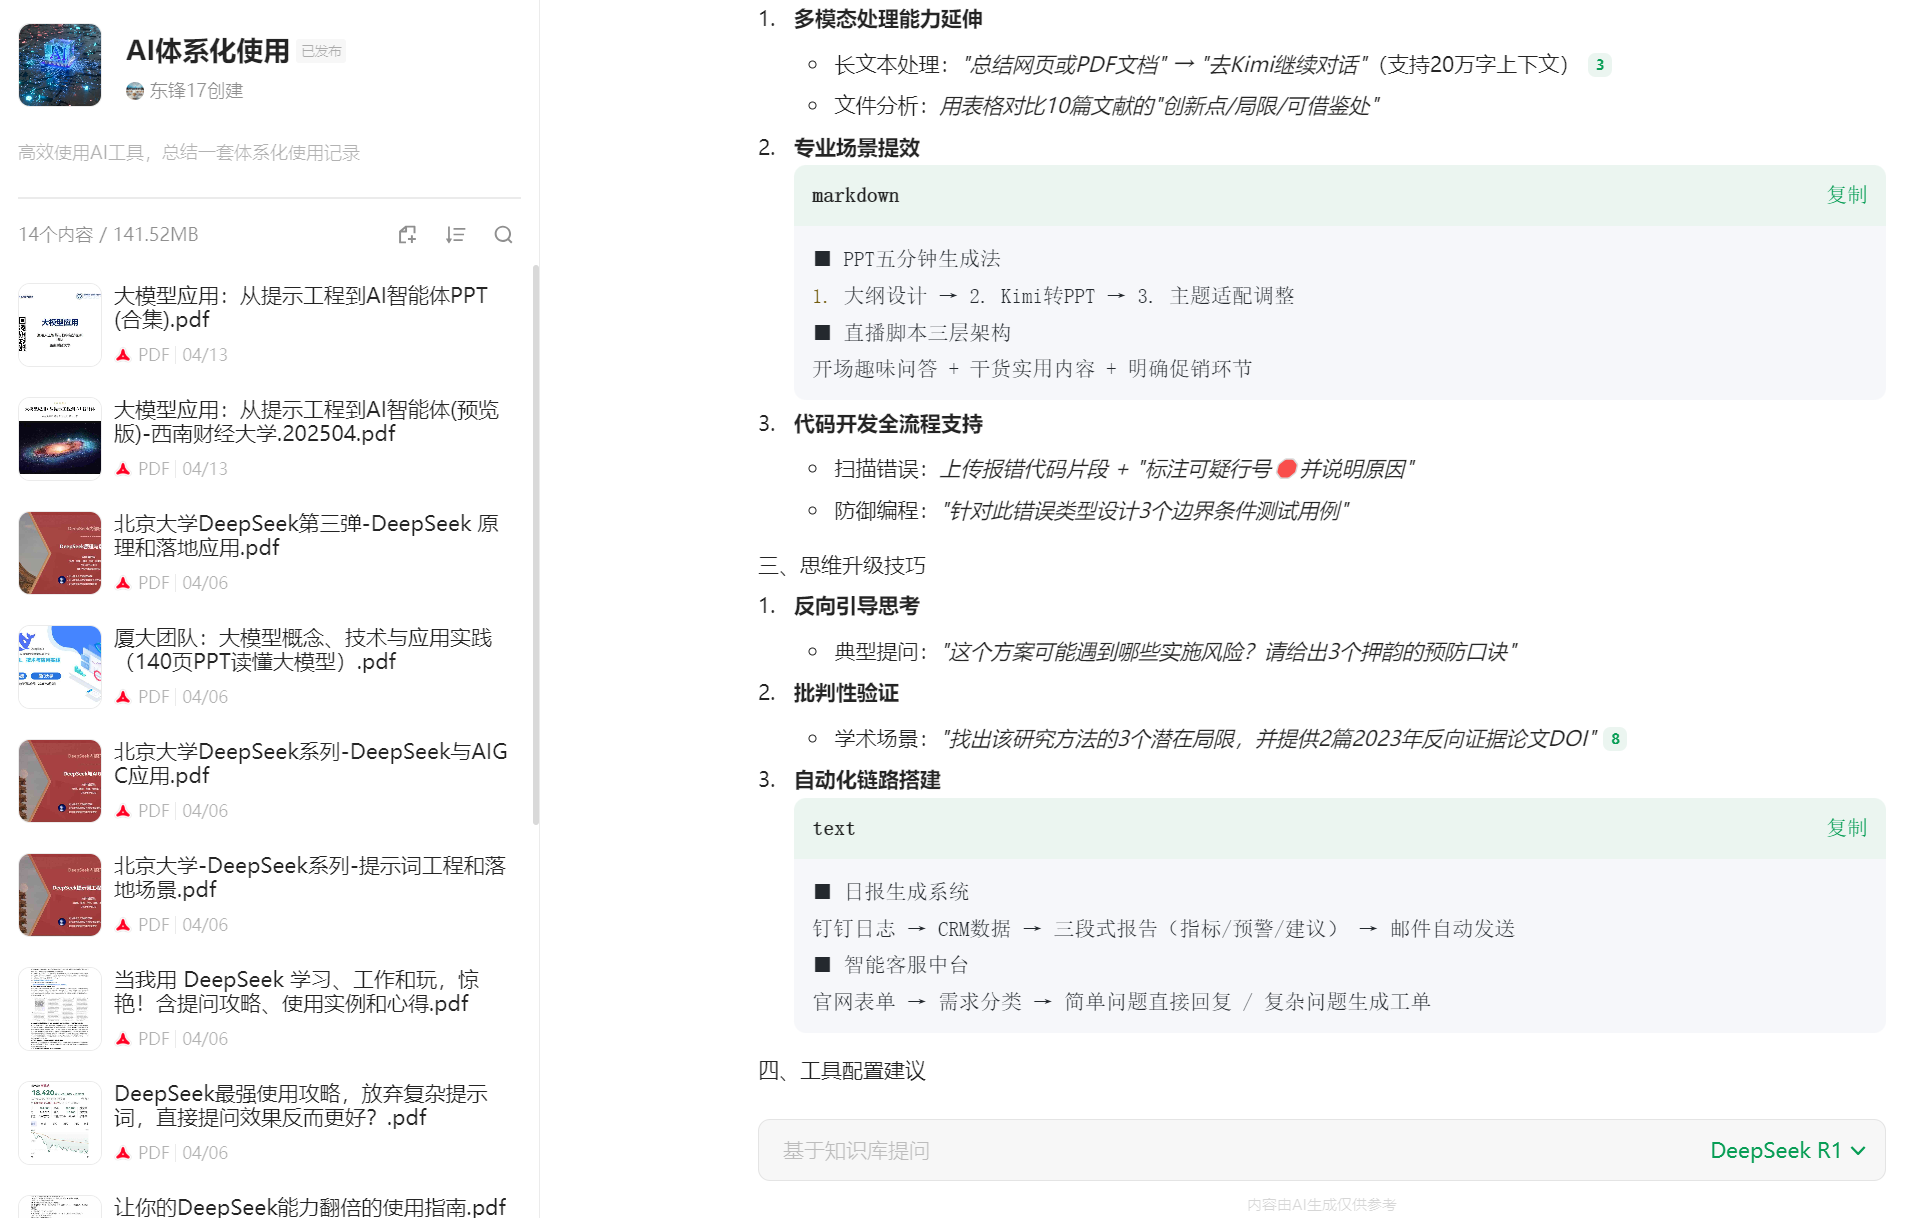
Task: Click the galaxy thumbnail of 西南财经大学 pdf
Action: pyautogui.click(x=60, y=438)
